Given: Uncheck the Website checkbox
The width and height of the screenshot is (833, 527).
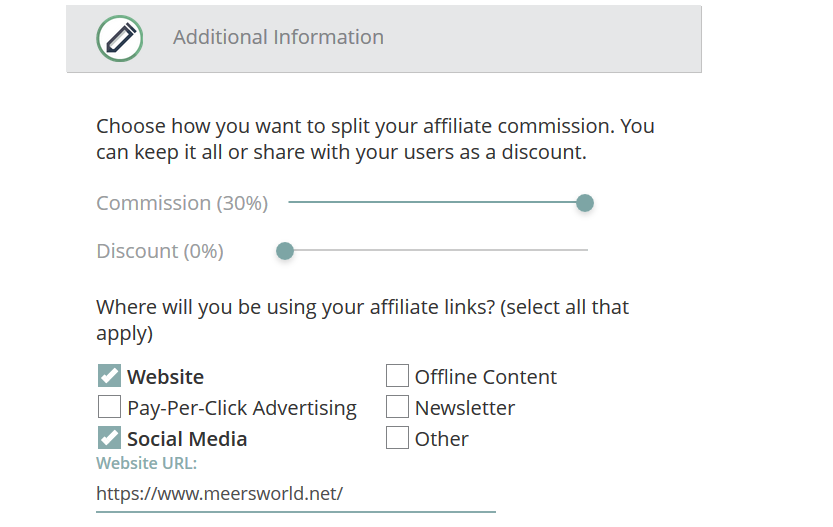Looking at the screenshot, I should click(109, 376).
